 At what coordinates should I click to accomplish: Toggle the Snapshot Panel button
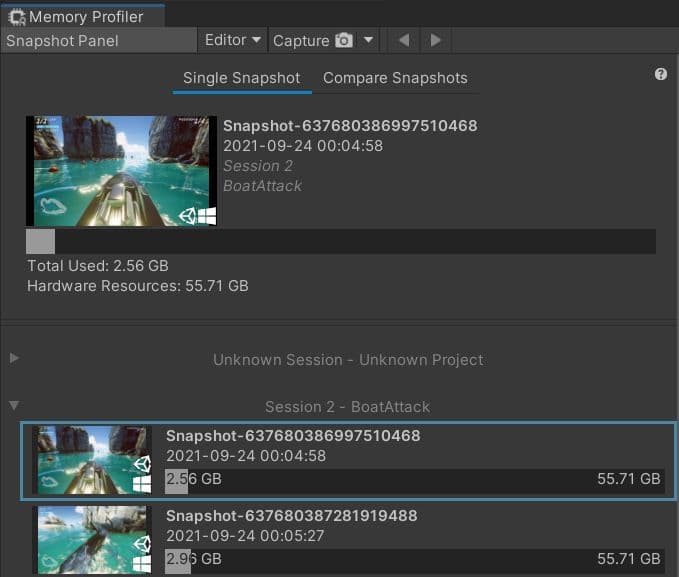coord(98,41)
